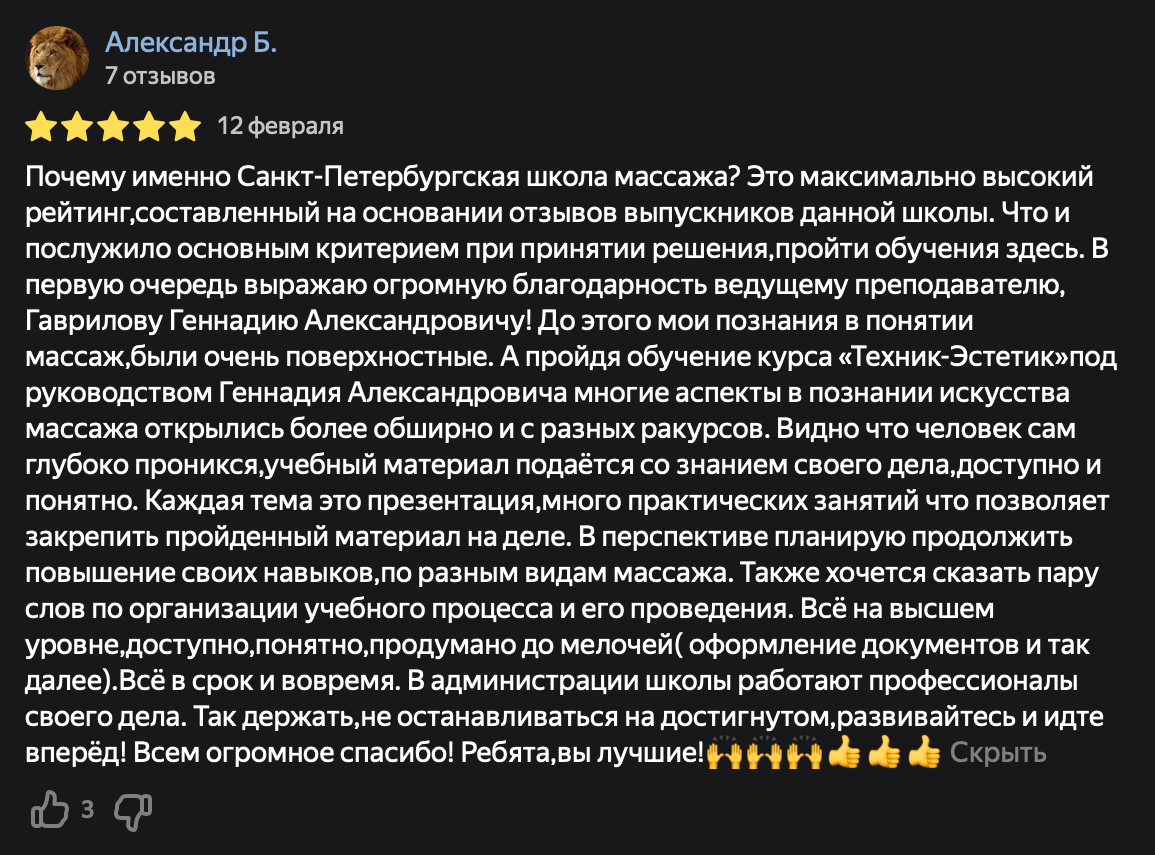This screenshot has height=855, width=1155.
Task: Click the first yellow rating star
Action: point(41,126)
